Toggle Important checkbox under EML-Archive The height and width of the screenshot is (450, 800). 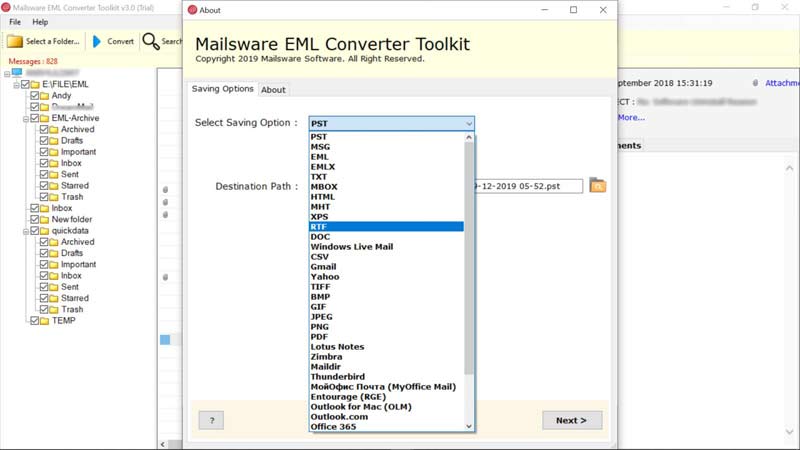point(44,152)
